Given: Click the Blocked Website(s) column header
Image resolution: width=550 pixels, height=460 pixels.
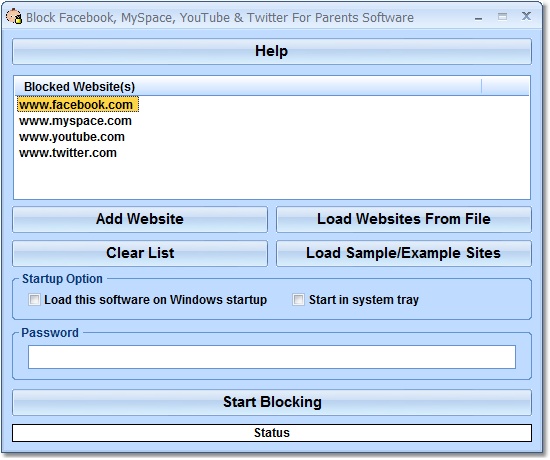Looking at the screenshot, I should [248, 86].
